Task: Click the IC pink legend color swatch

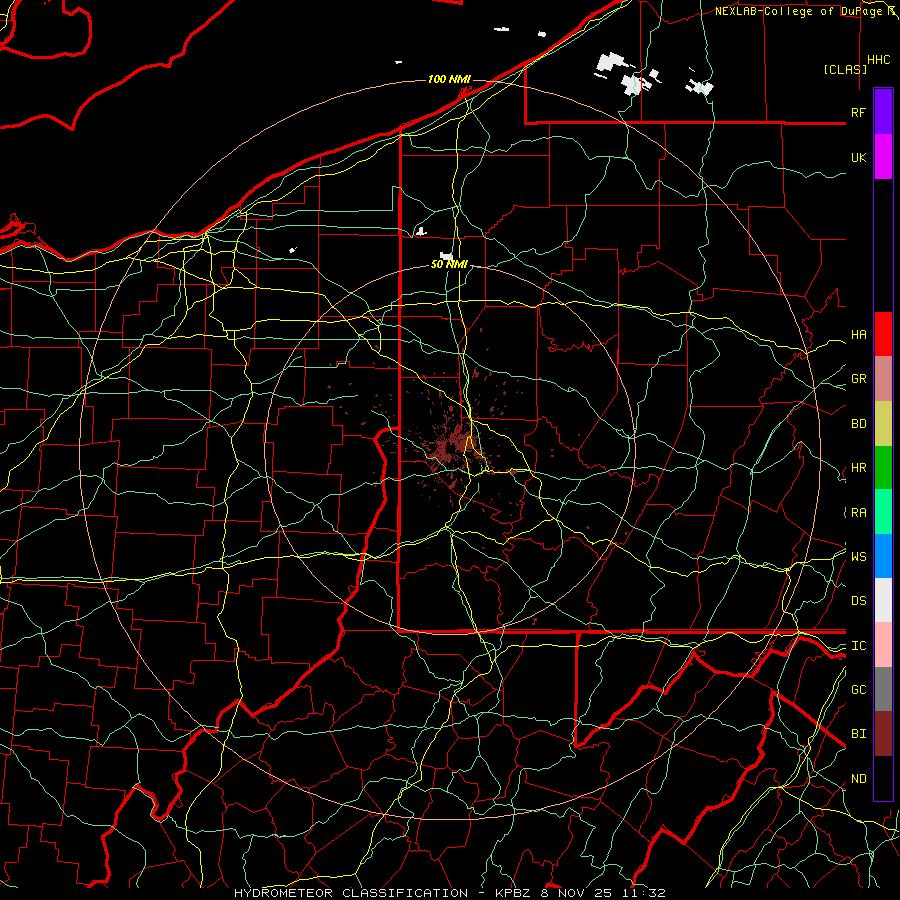Action: (883, 645)
